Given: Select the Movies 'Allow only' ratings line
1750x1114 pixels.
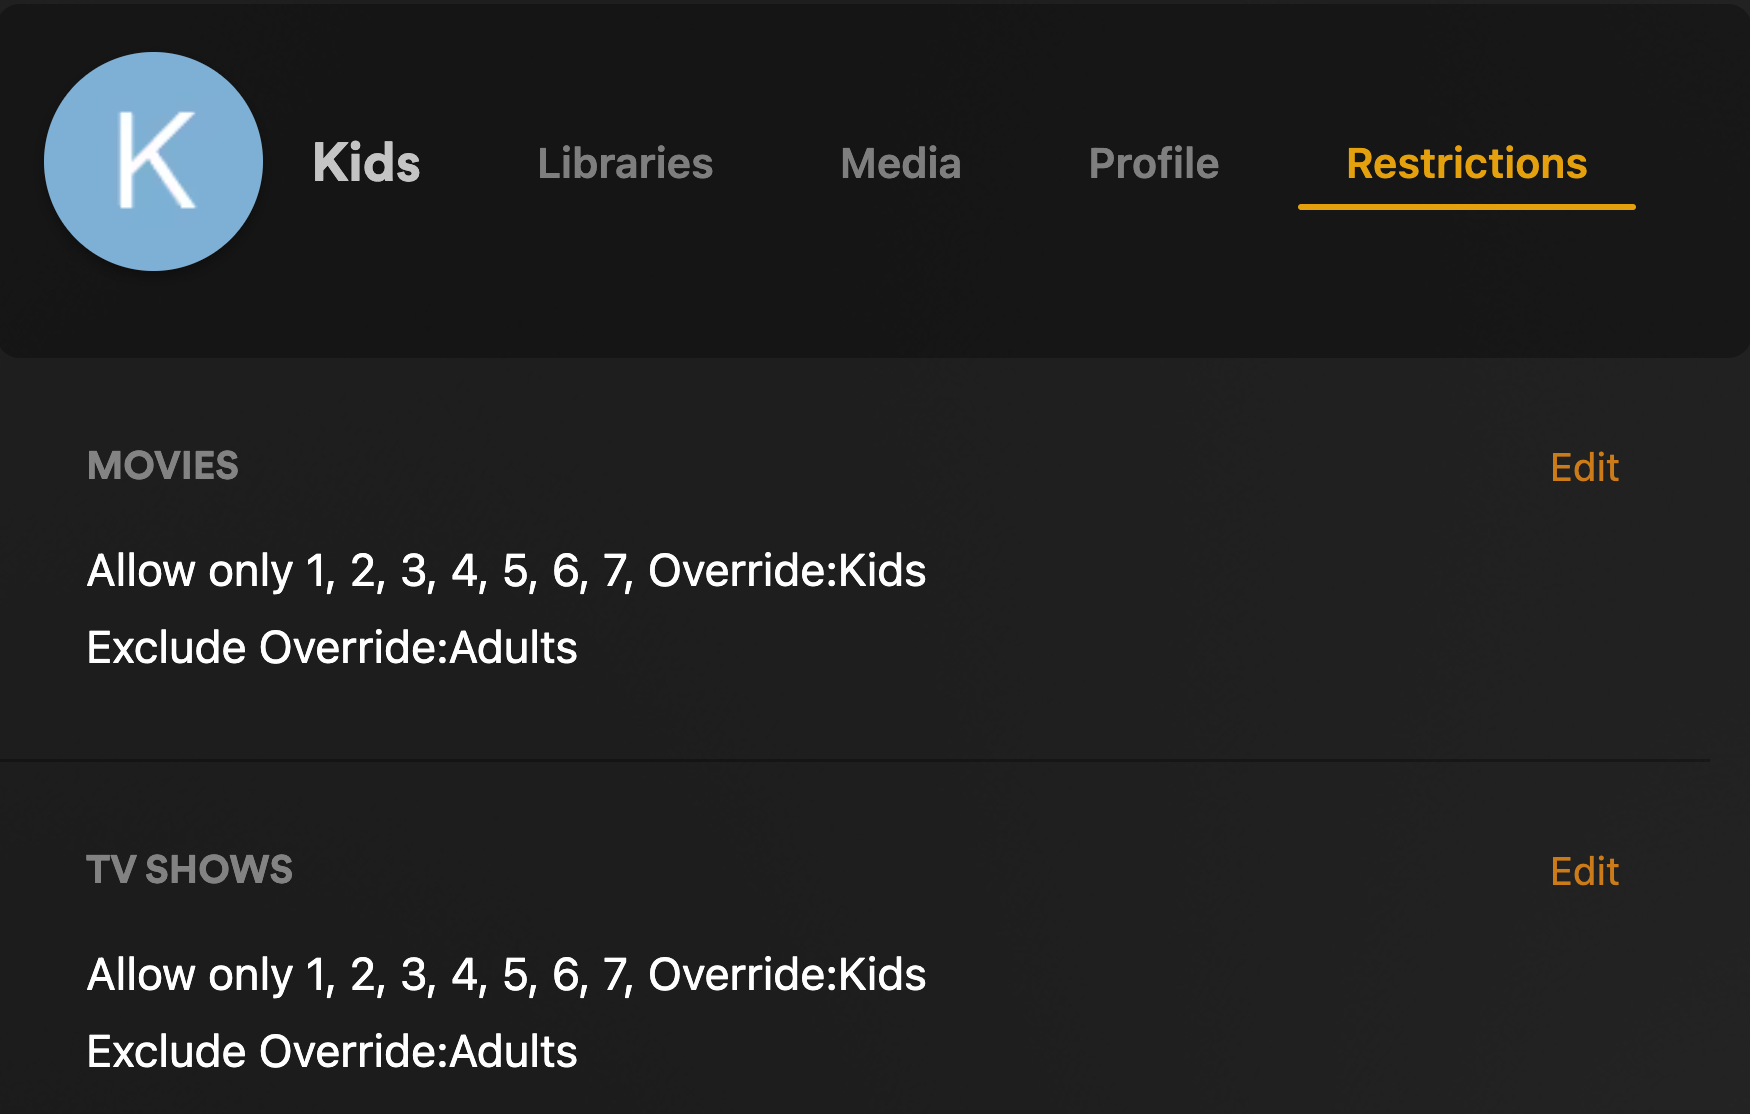Looking at the screenshot, I should coord(507,571).
